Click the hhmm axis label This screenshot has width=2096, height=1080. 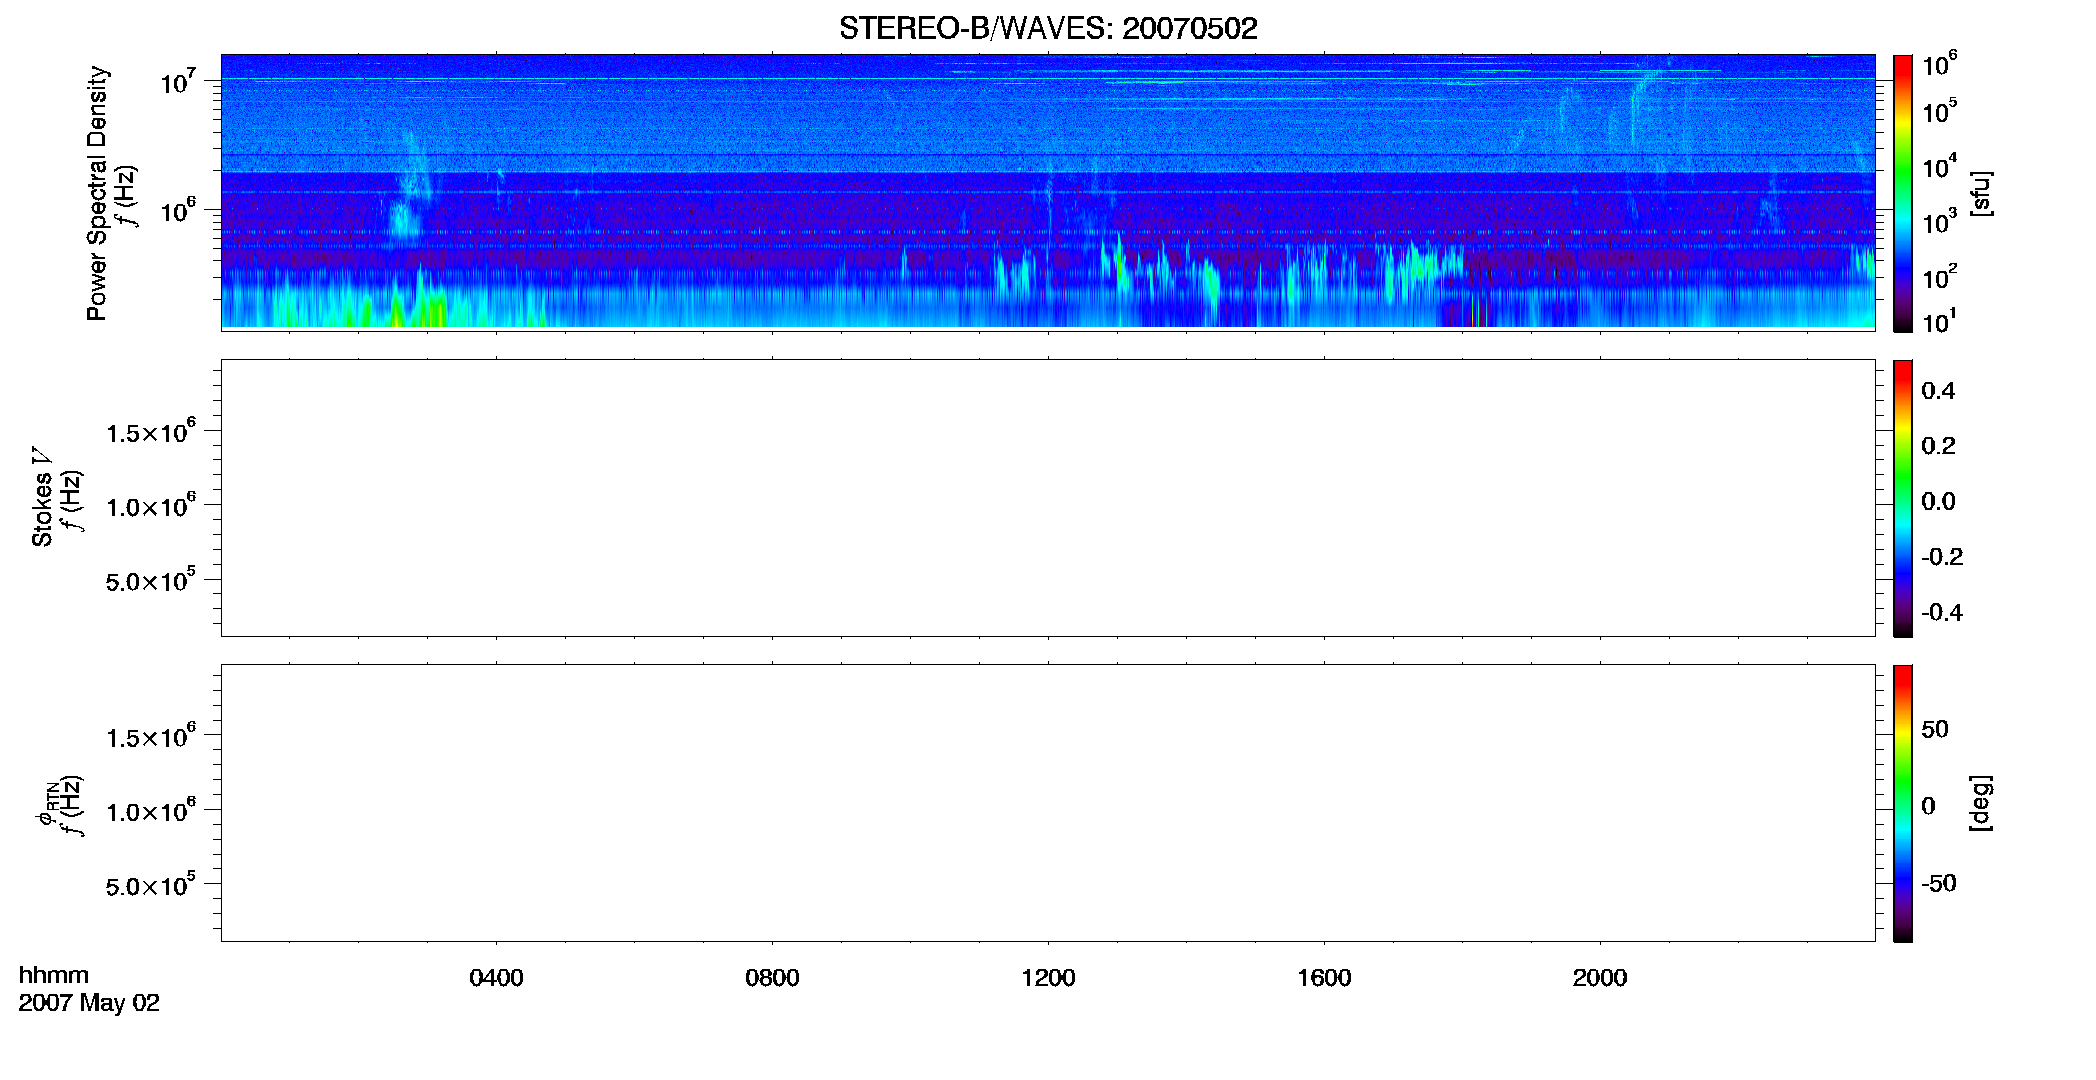(x=54, y=975)
